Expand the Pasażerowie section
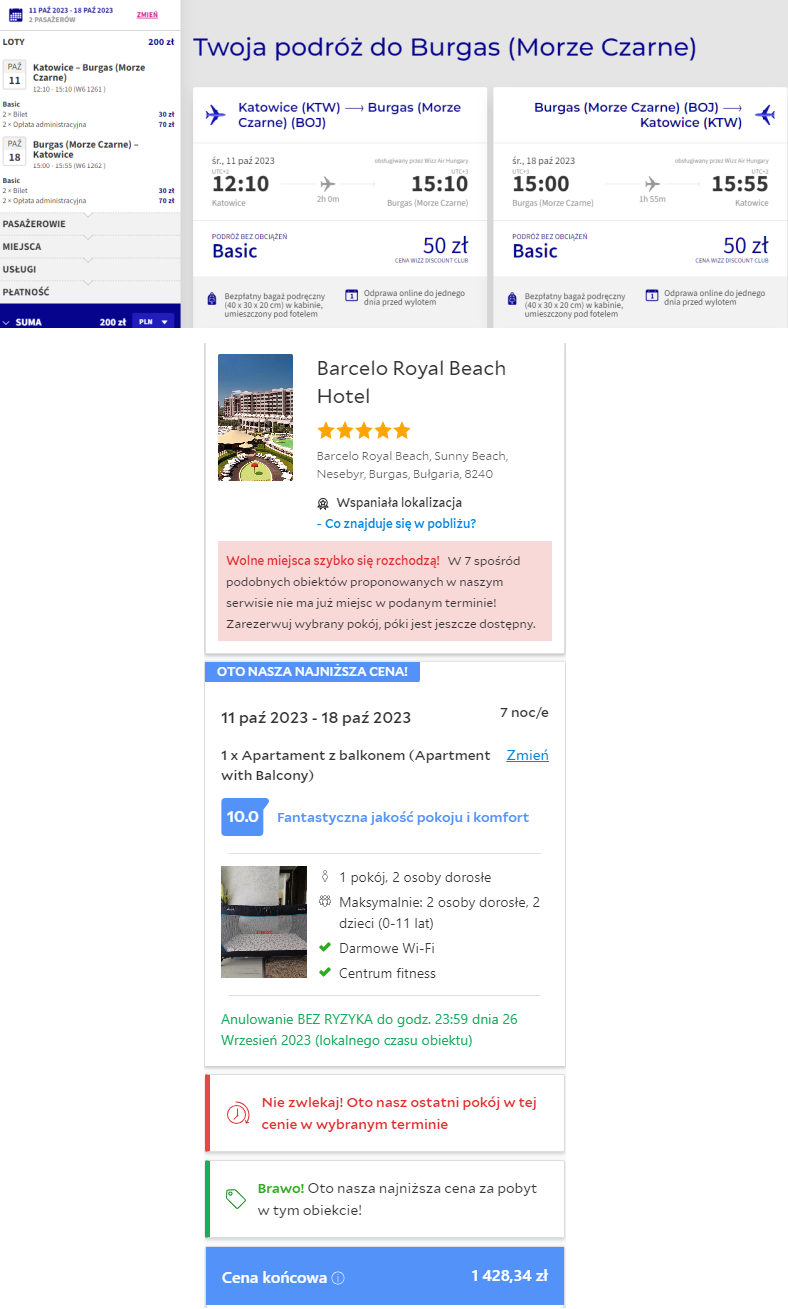The image size is (788, 1309). 88,224
